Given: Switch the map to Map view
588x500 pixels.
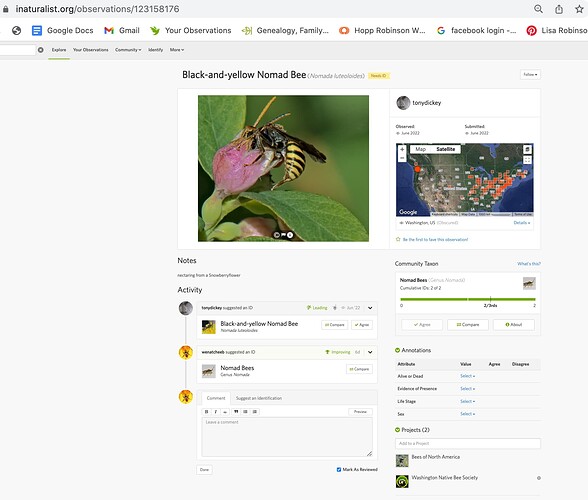Looking at the screenshot, I should point(420,149).
